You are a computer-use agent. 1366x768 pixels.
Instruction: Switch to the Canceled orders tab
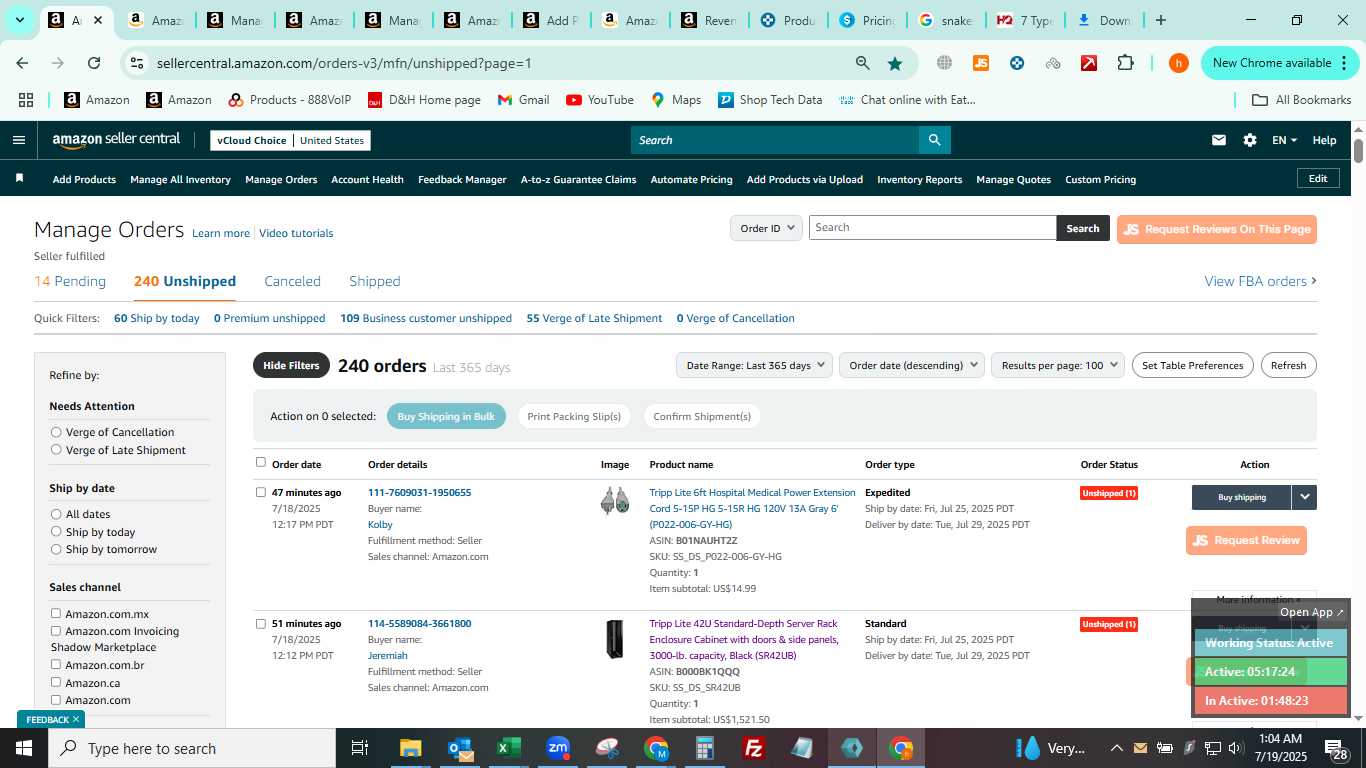pyautogui.click(x=292, y=281)
